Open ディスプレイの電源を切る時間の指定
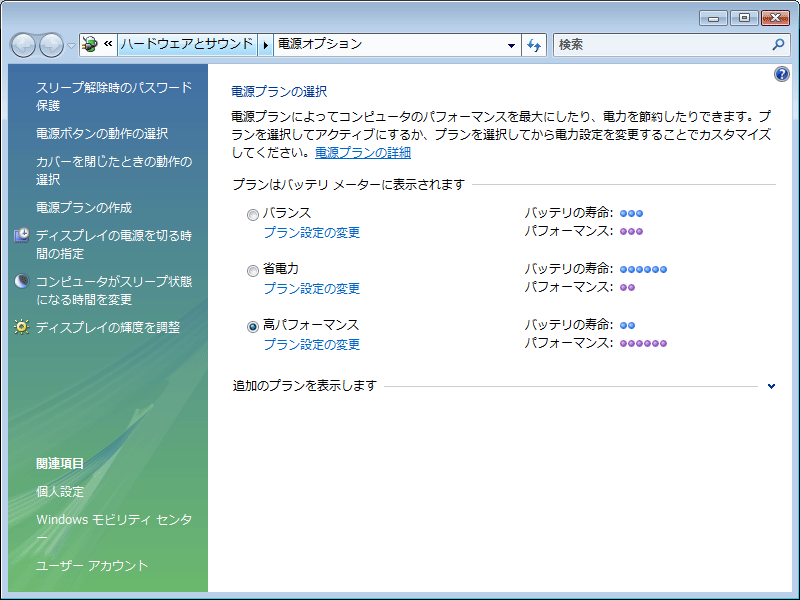Image resolution: width=800 pixels, height=600 pixels. pyautogui.click(x=114, y=244)
